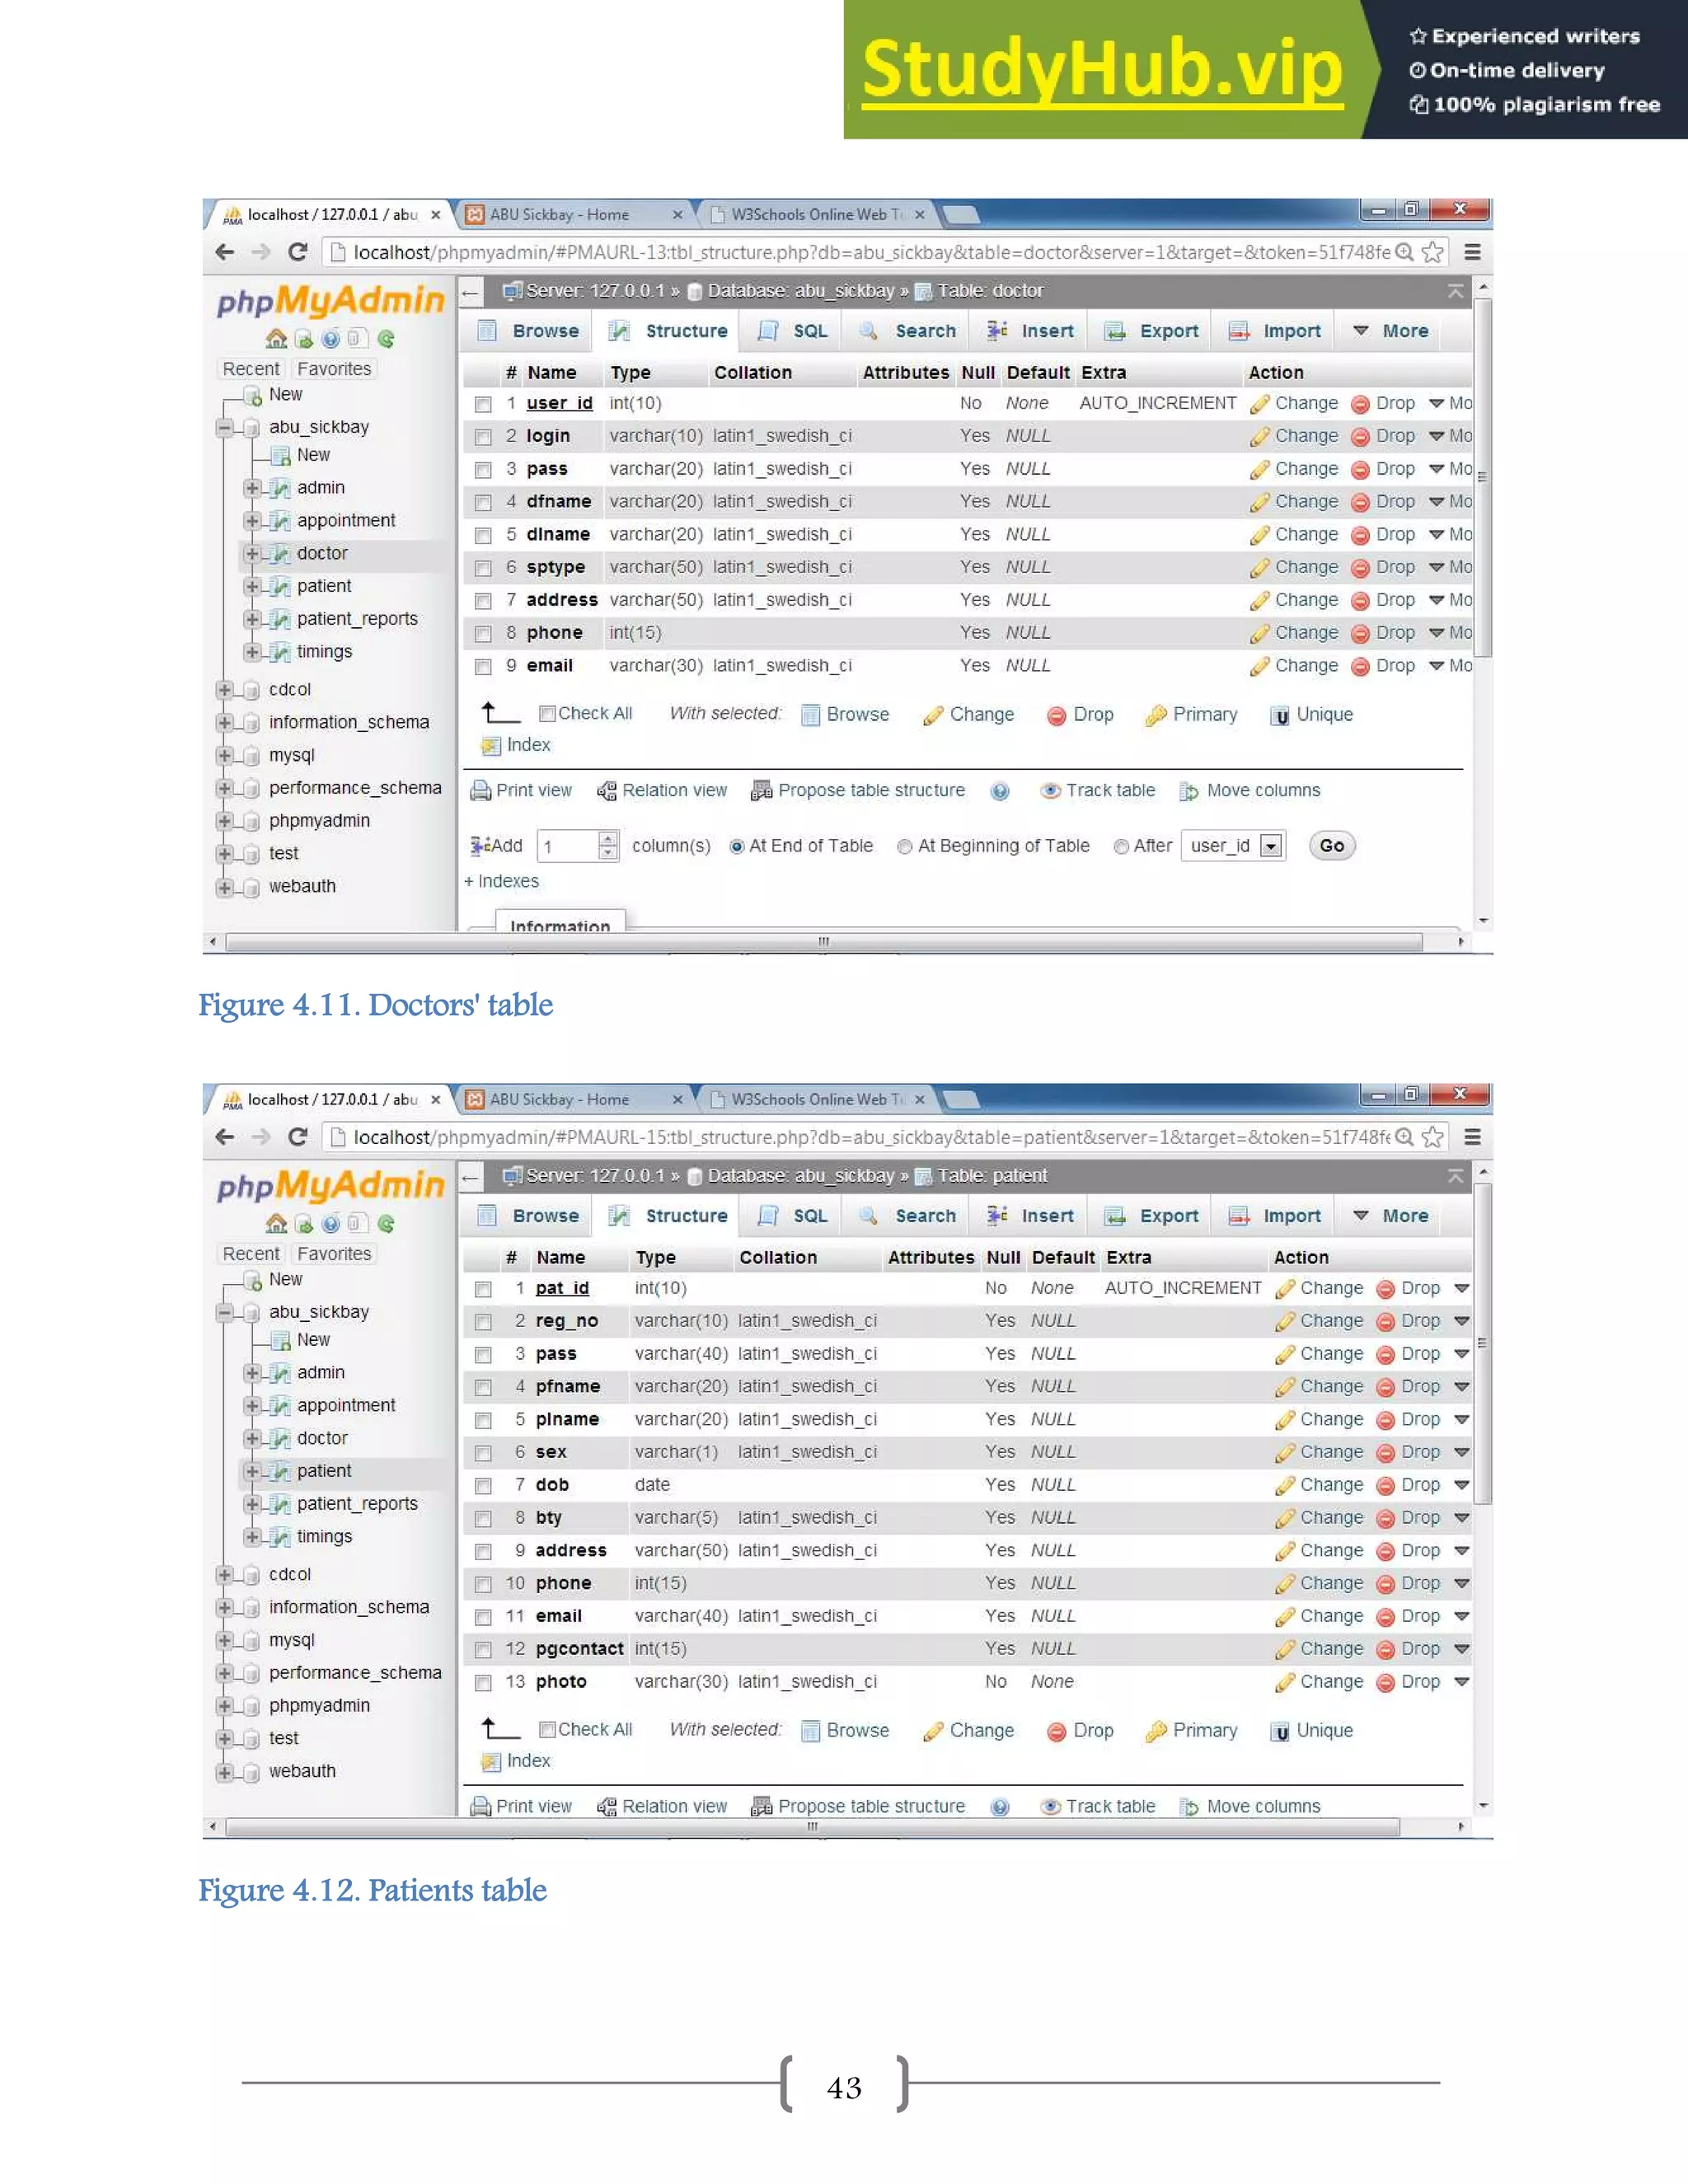Click reload navigation icon in upper phpMyAdmin sidebar
Viewport: 1688px width, 2184px height.
pyautogui.click(x=386, y=339)
